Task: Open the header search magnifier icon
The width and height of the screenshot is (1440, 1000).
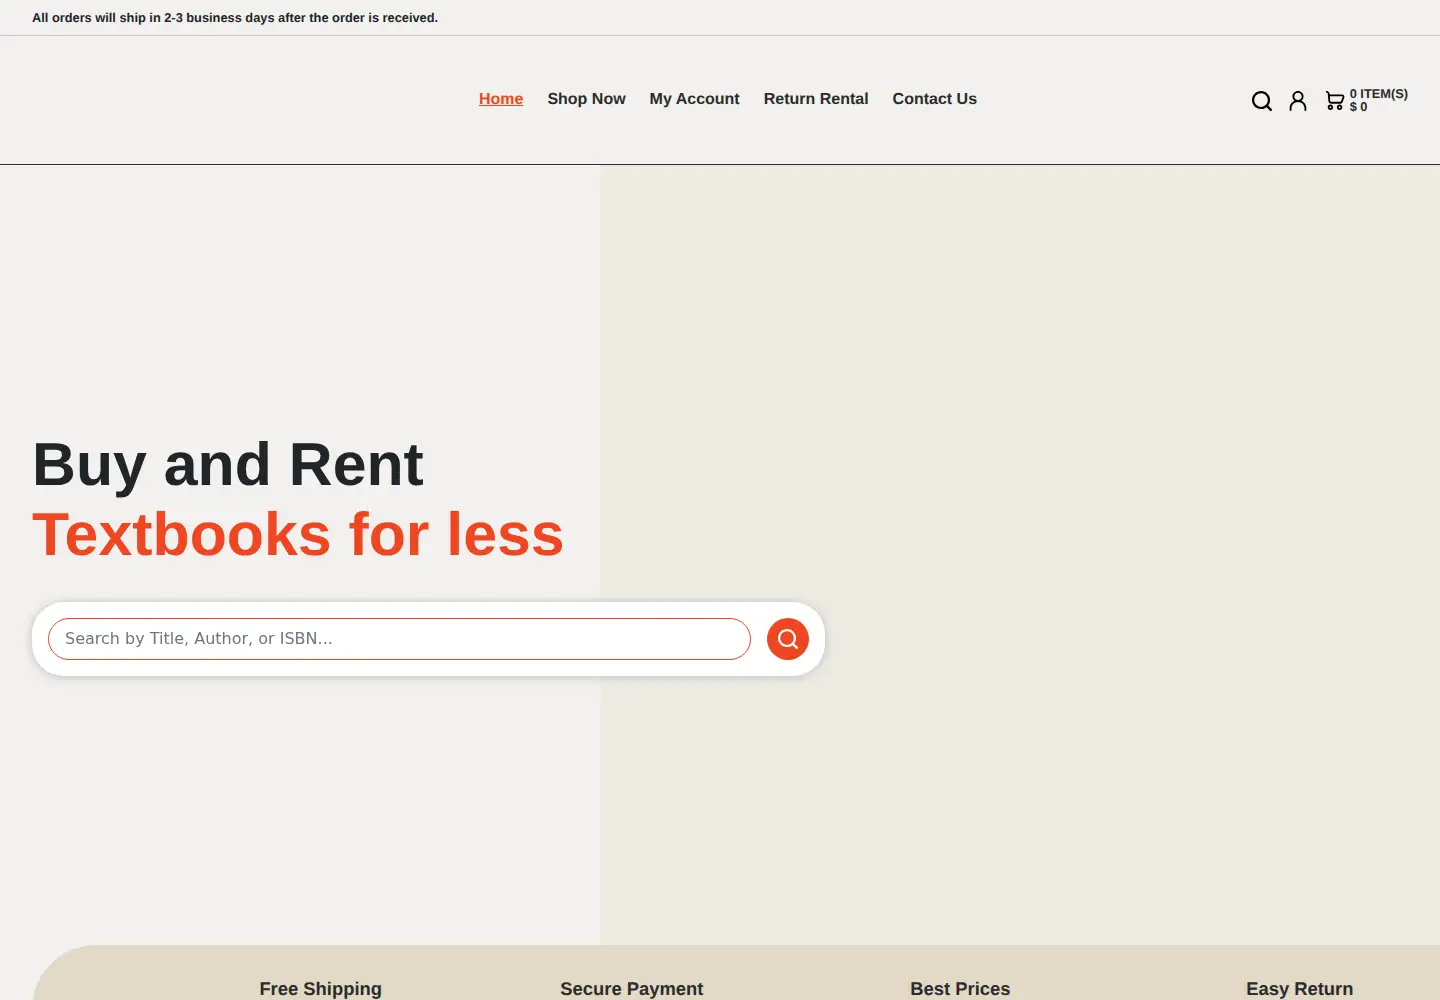Action: click(1262, 101)
